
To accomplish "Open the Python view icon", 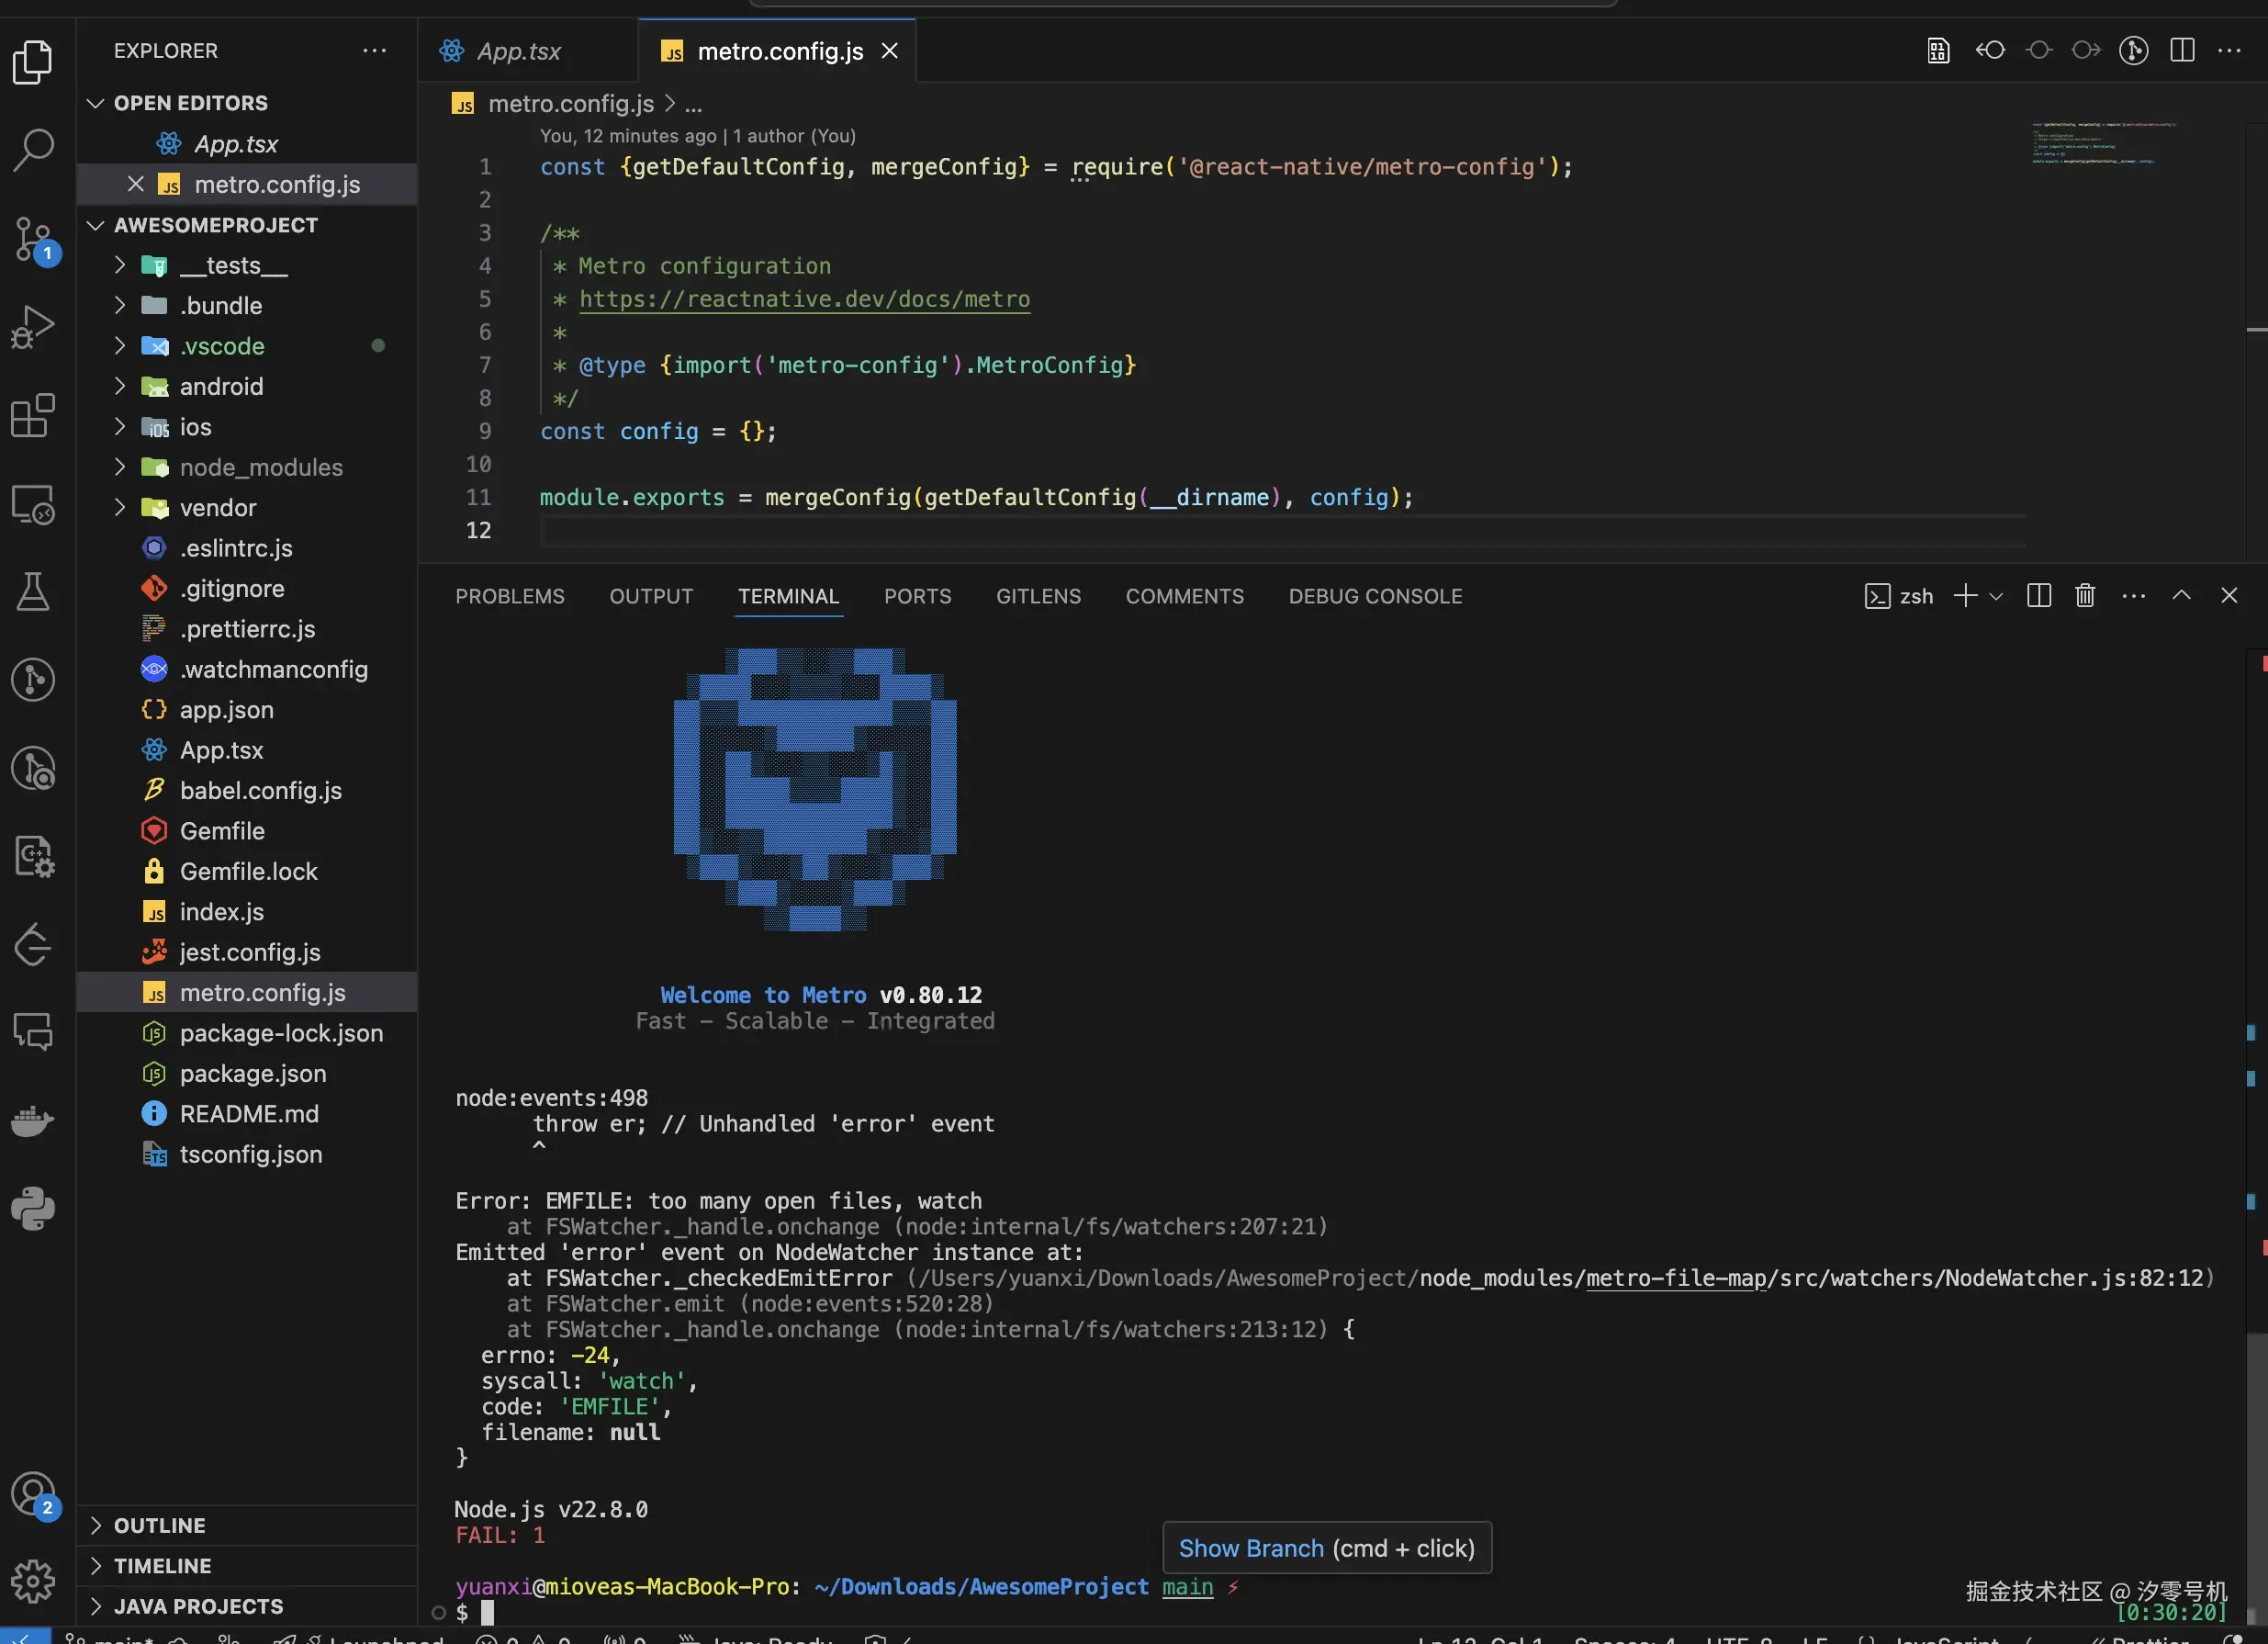I will 33,1209.
